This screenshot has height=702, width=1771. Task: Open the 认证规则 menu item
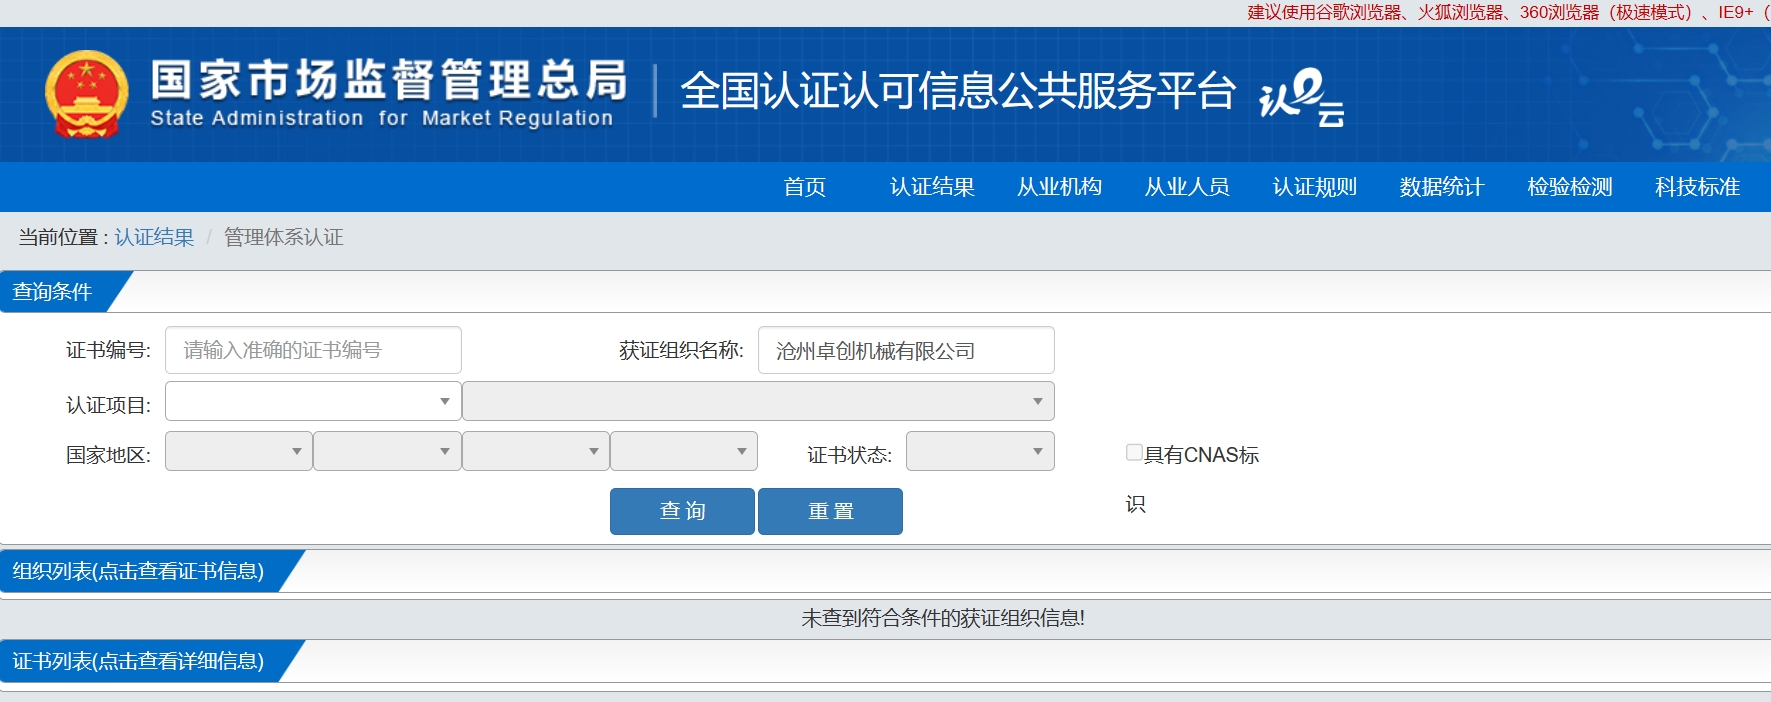point(1315,187)
